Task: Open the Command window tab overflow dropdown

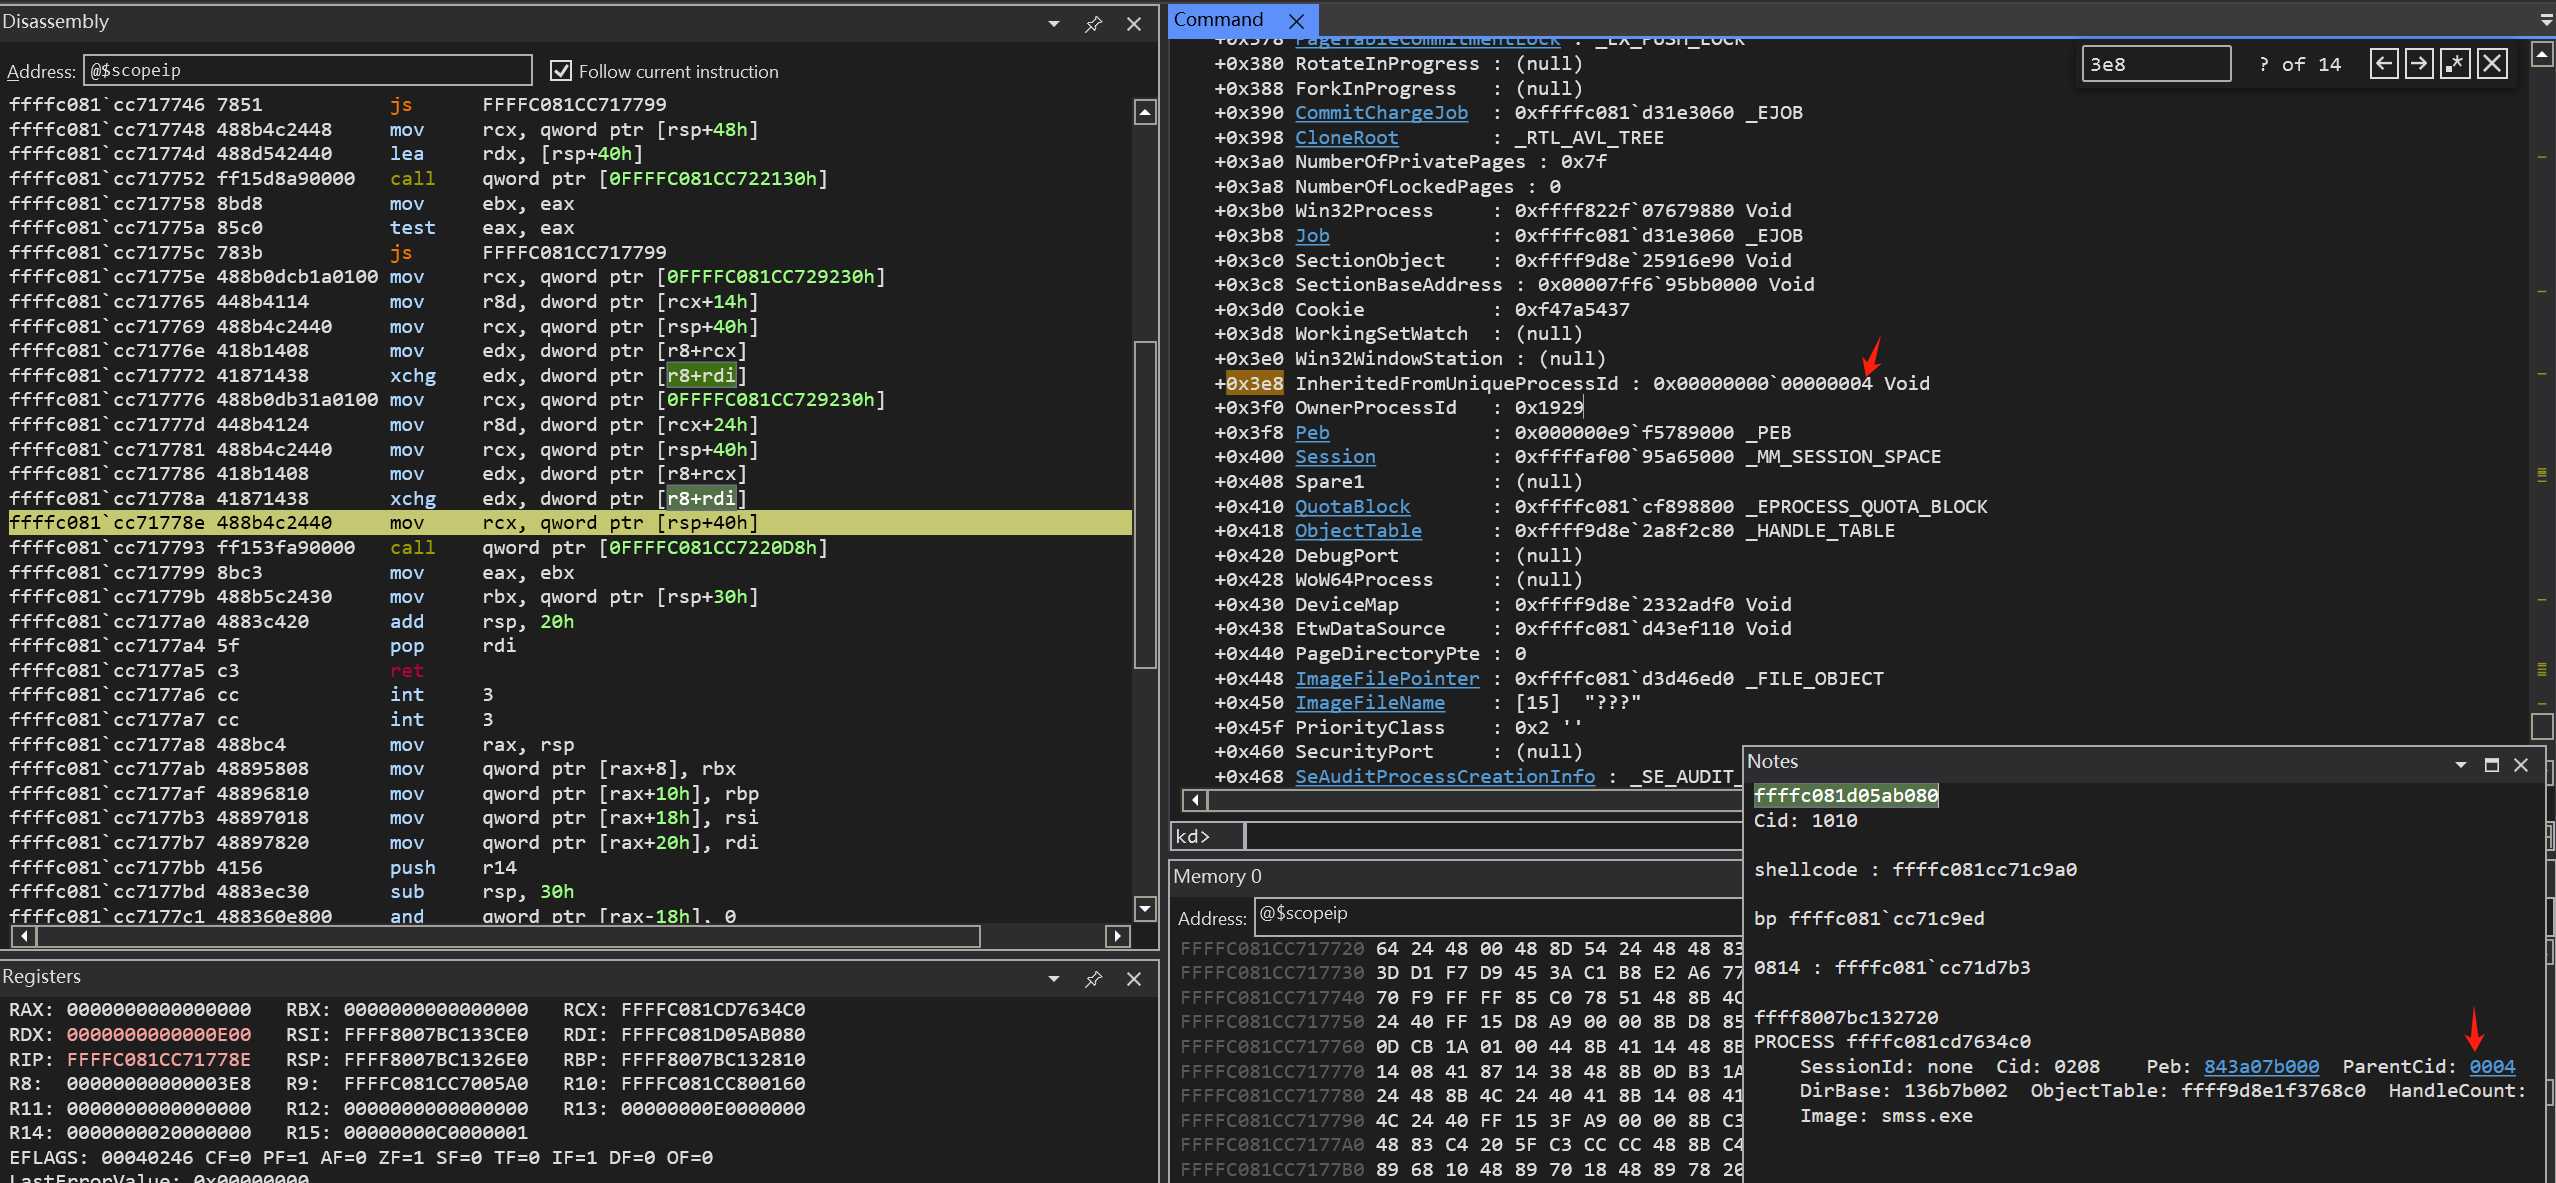Action: point(2546,20)
